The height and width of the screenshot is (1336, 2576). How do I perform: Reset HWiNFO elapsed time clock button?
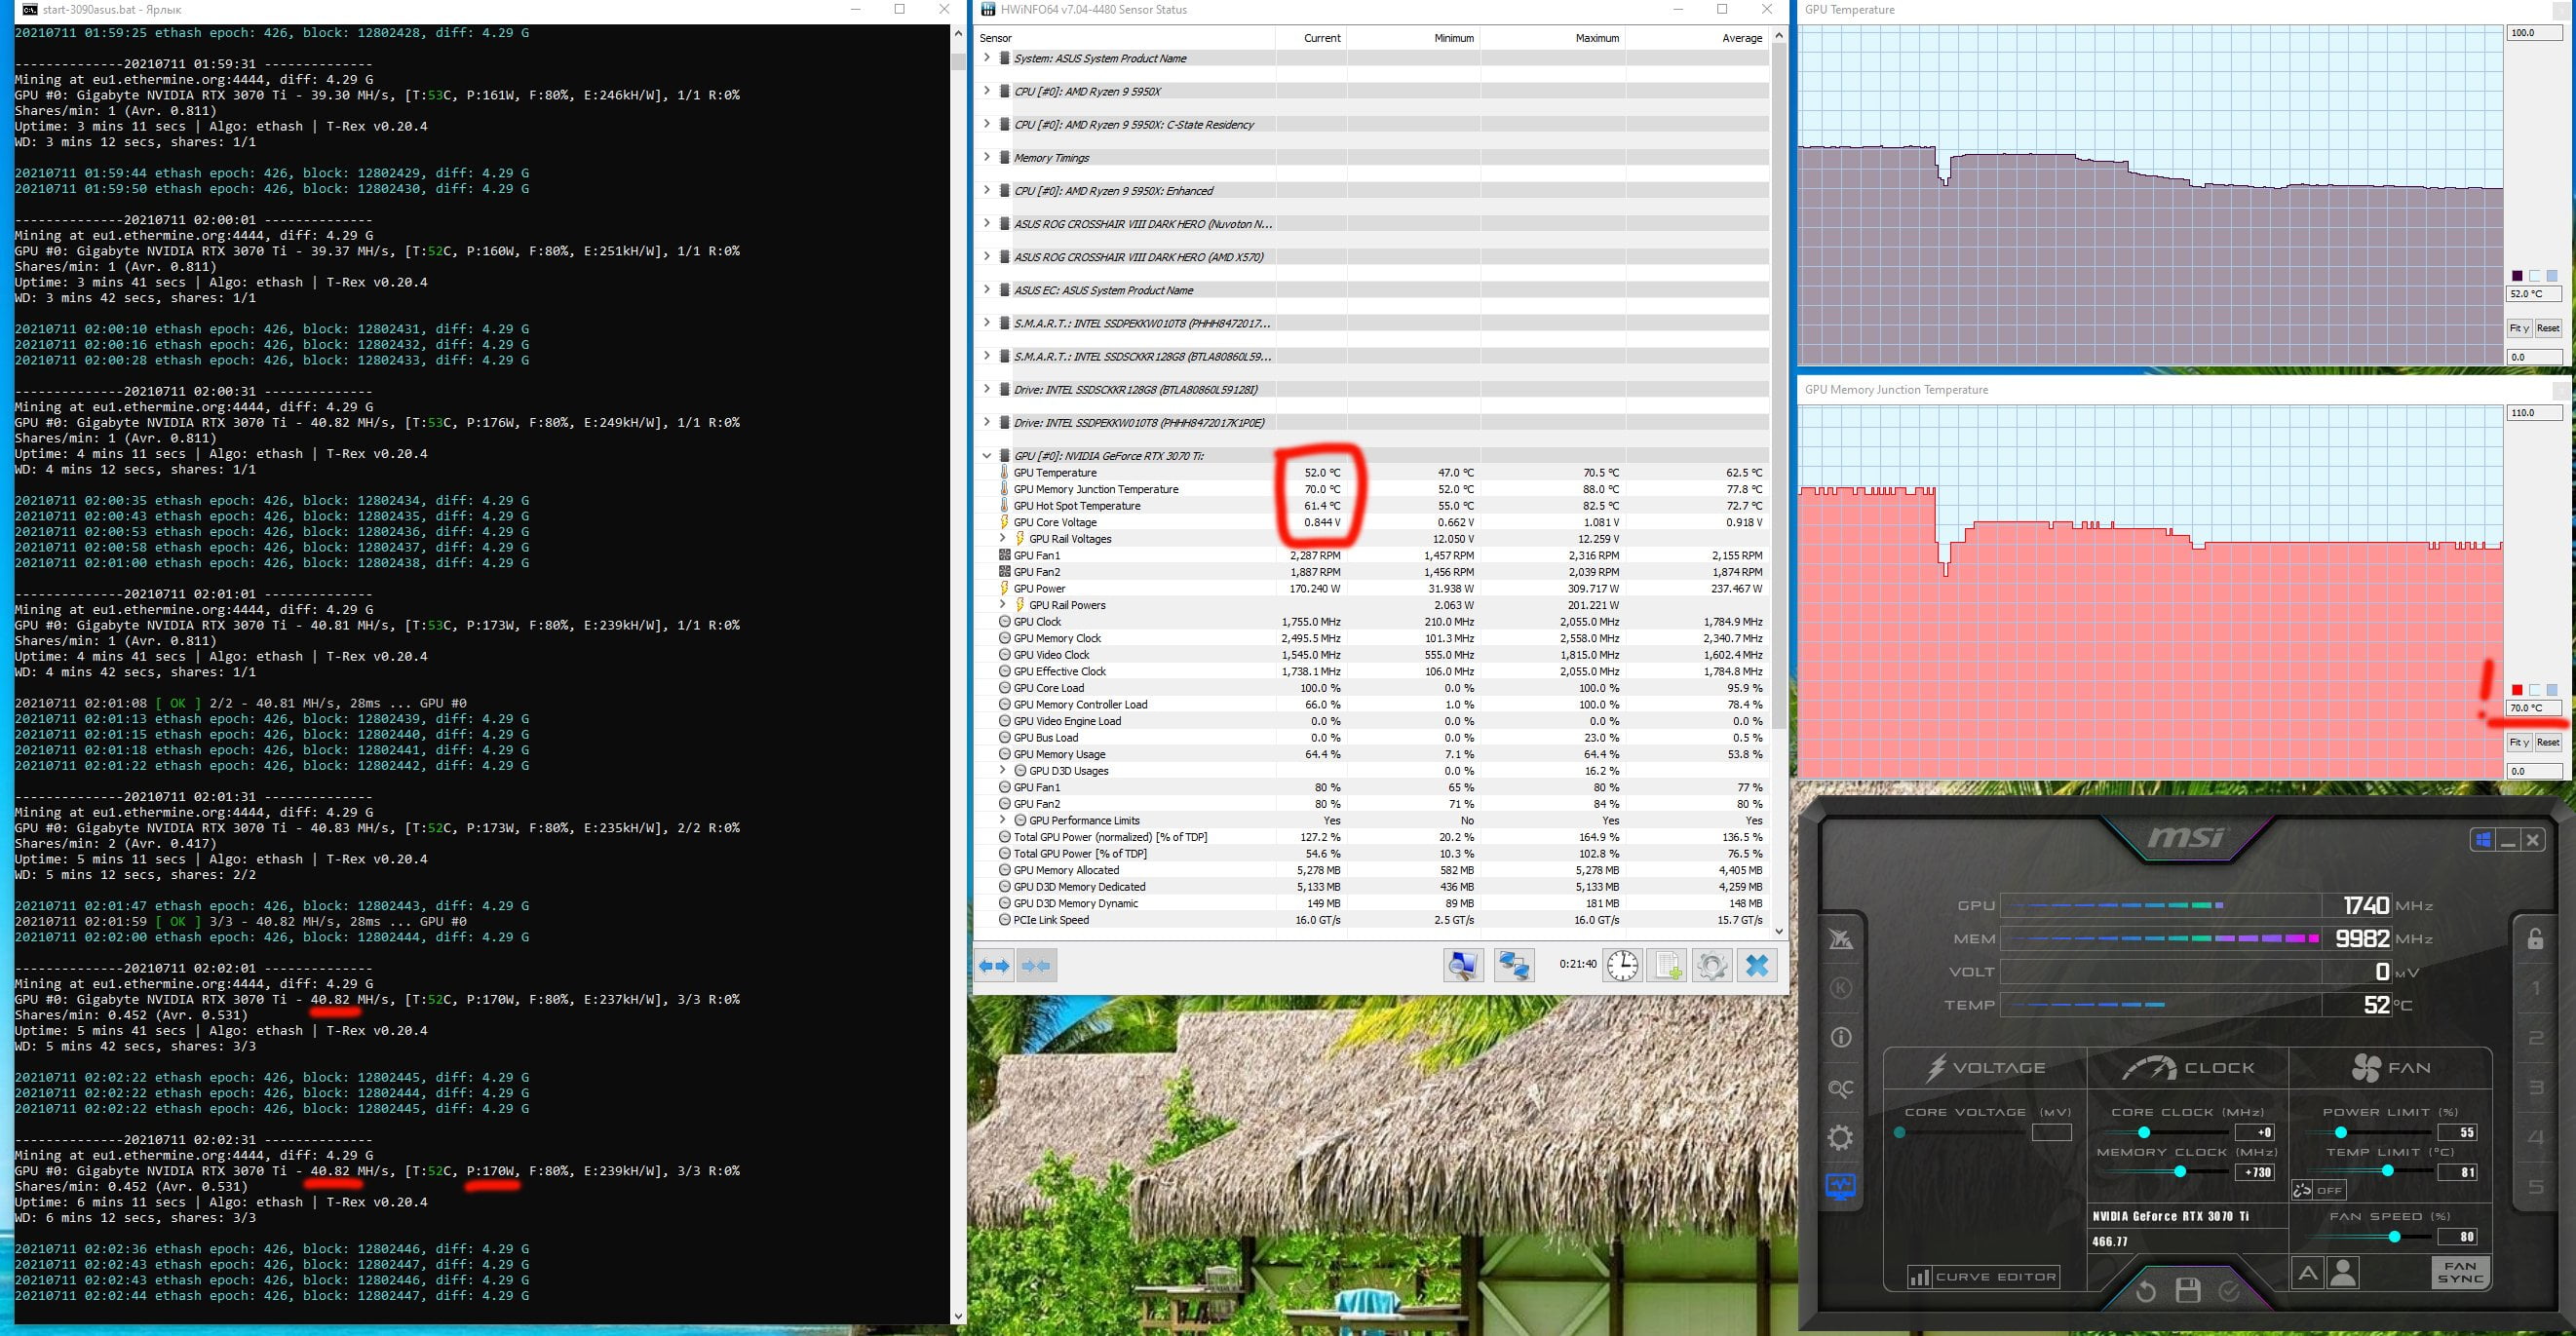pyautogui.click(x=1622, y=966)
